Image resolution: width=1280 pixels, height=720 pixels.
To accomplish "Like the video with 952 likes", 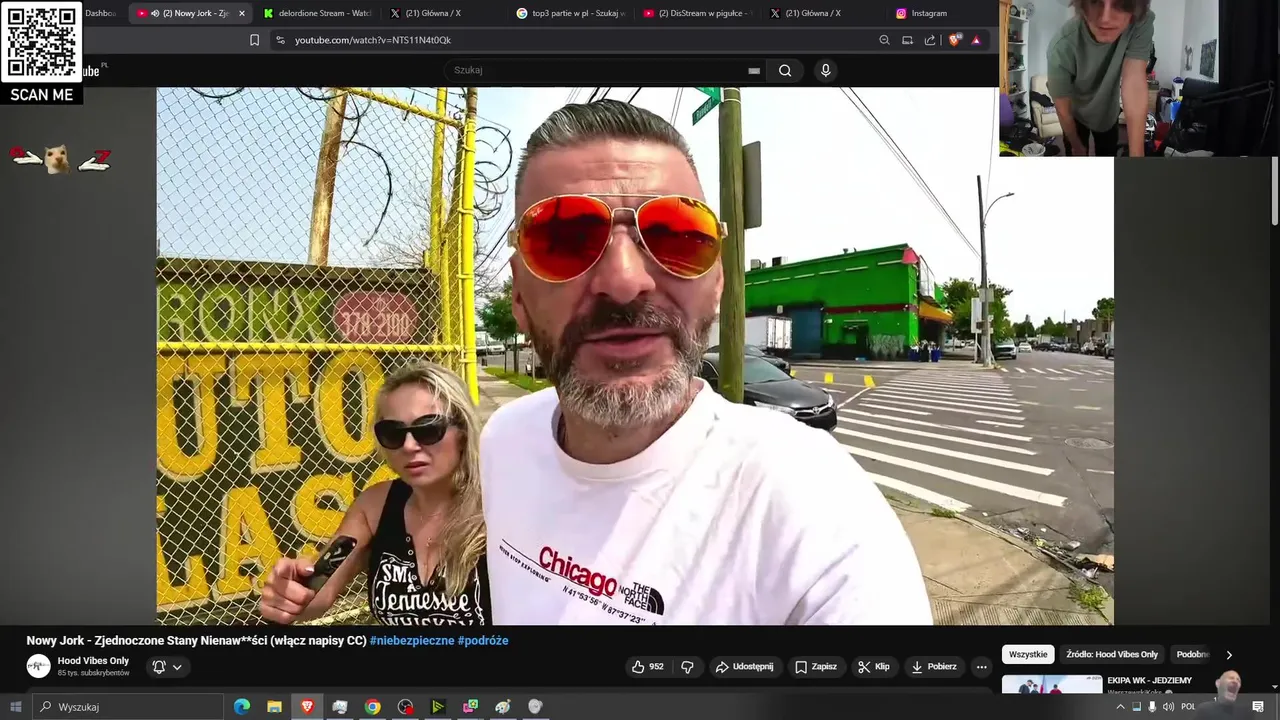I will pos(648,667).
